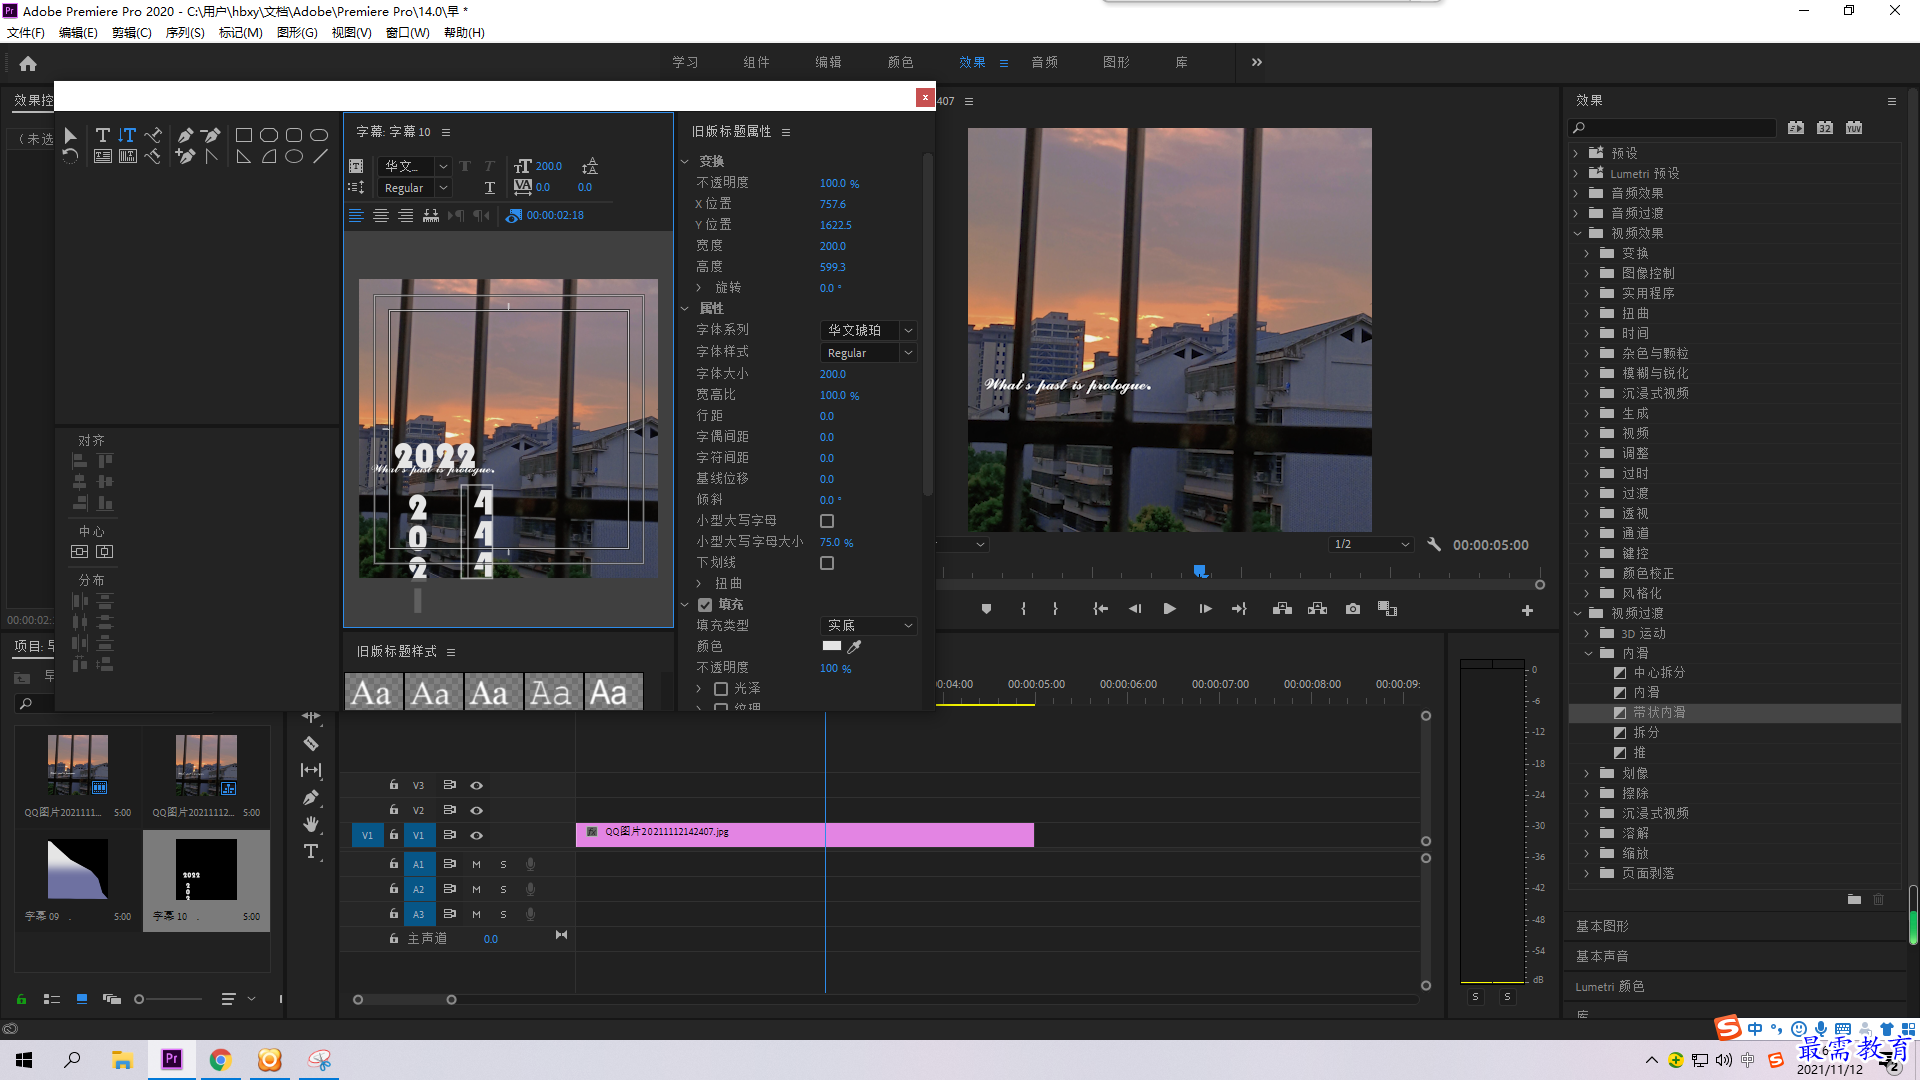Switch to the Color workspace tab
The image size is (1920, 1080).
(x=900, y=62)
